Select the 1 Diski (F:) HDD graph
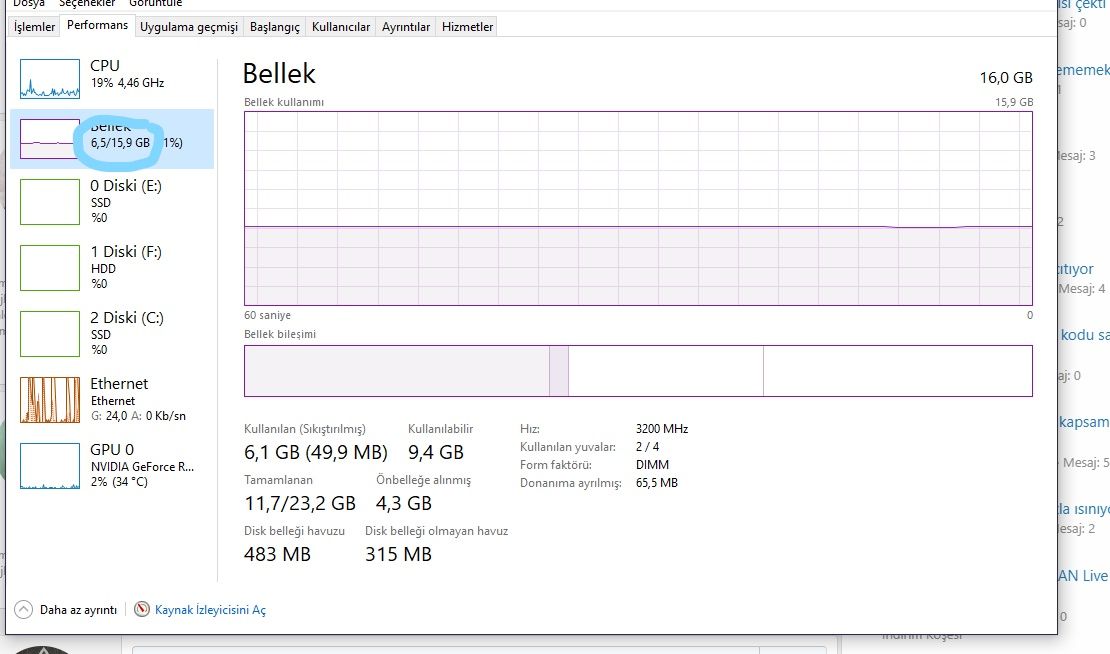The image size is (1110, 654). pos(50,267)
